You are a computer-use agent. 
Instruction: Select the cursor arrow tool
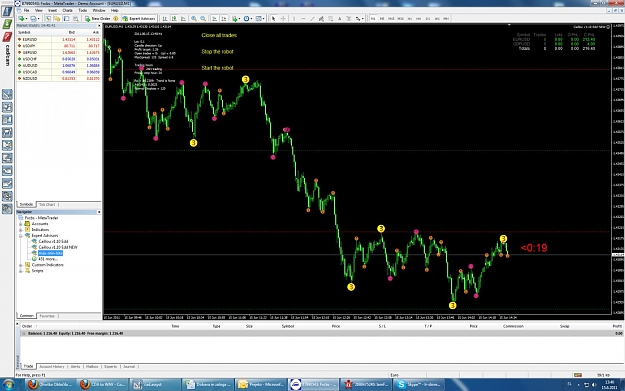tap(273, 18)
